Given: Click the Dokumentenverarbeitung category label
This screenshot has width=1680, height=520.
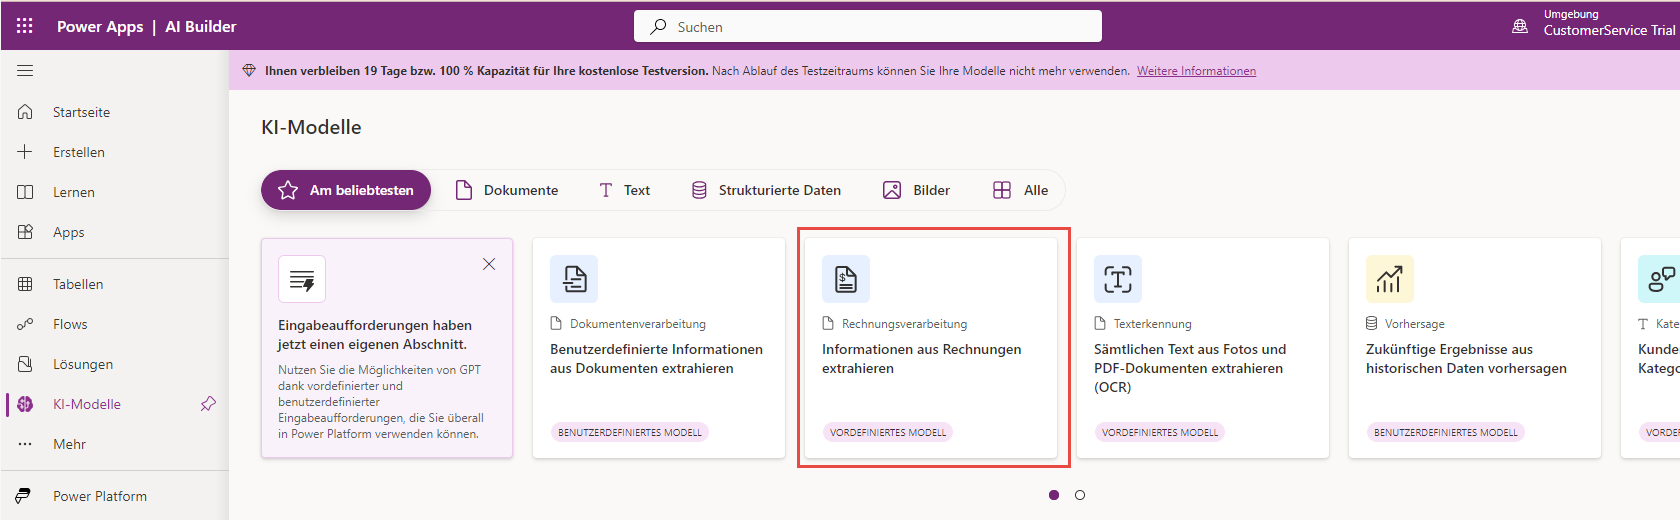Looking at the screenshot, I should pyautogui.click(x=638, y=324).
